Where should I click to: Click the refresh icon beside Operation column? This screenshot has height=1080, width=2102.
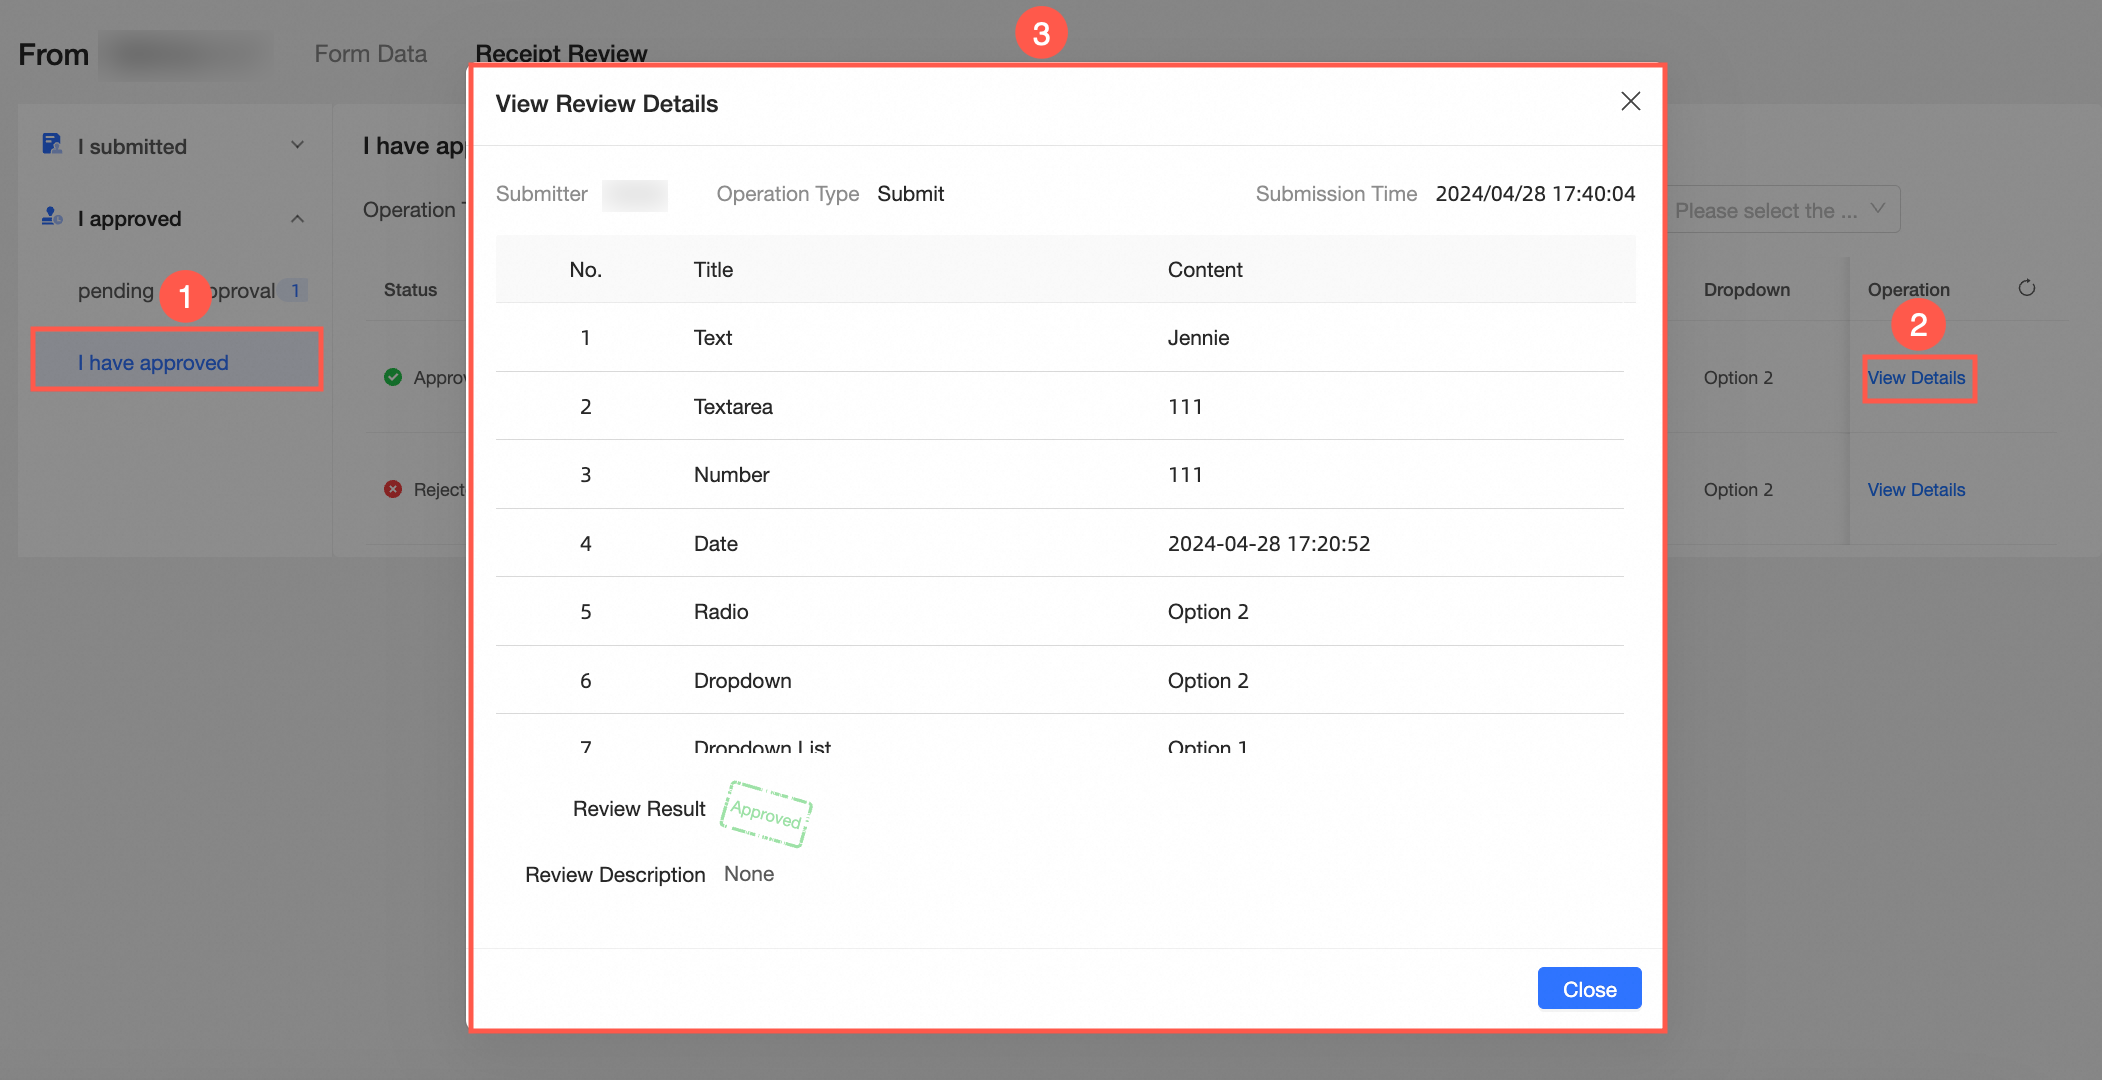(x=2026, y=289)
